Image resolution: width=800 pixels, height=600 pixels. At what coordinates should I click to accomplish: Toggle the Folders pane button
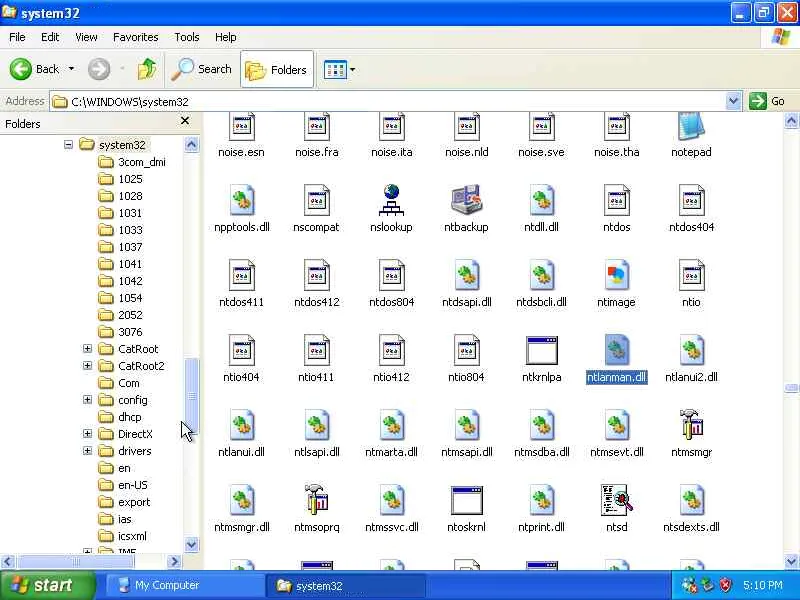click(277, 69)
